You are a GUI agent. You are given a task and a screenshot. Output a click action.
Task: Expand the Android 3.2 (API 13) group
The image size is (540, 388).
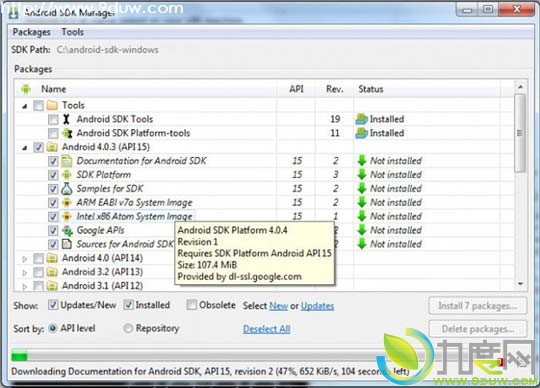pyautogui.click(x=24, y=273)
